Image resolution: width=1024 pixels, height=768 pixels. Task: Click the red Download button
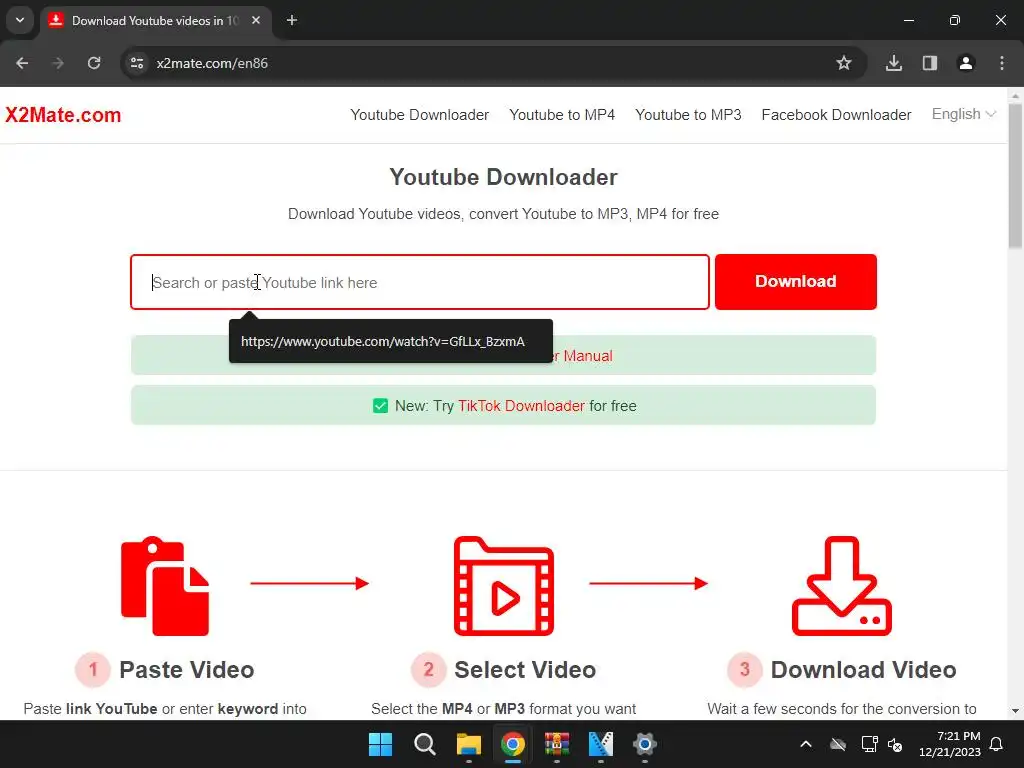(x=795, y=281)
